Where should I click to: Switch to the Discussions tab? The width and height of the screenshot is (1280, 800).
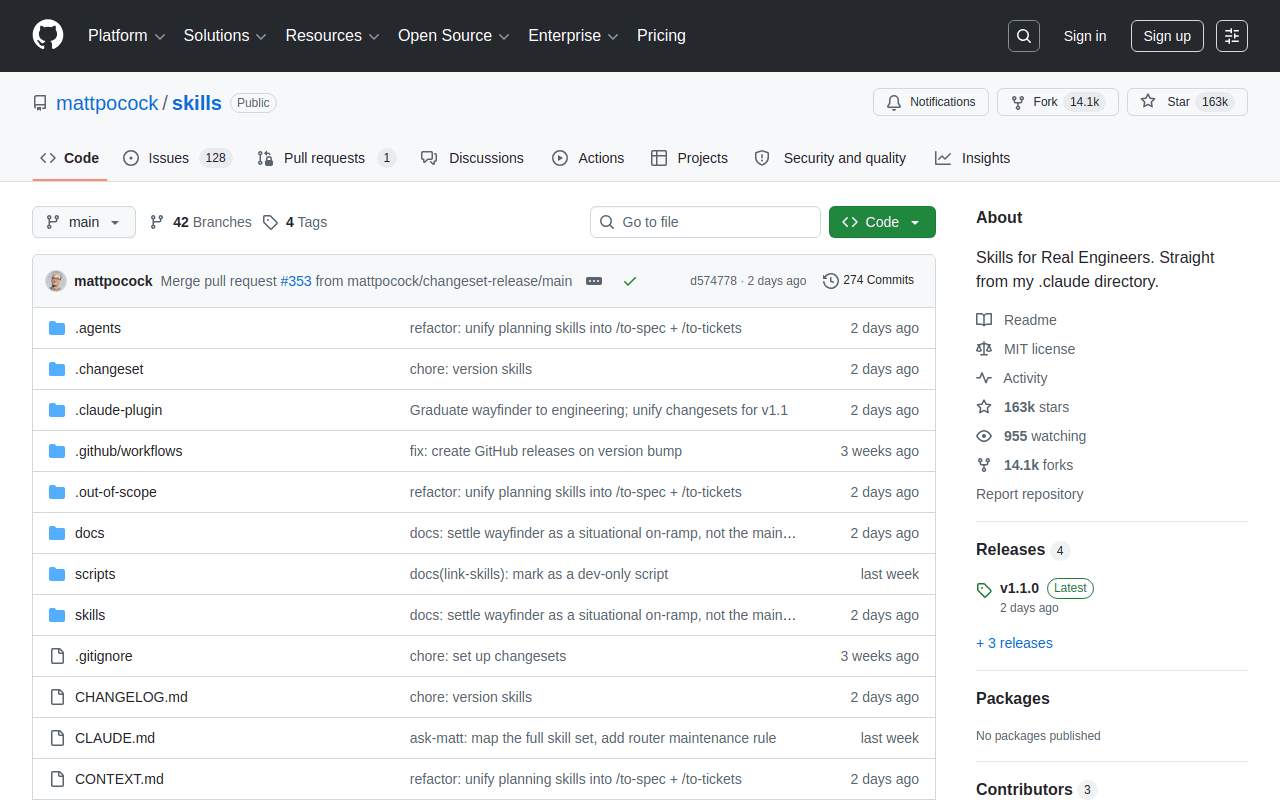pos(472,158)
